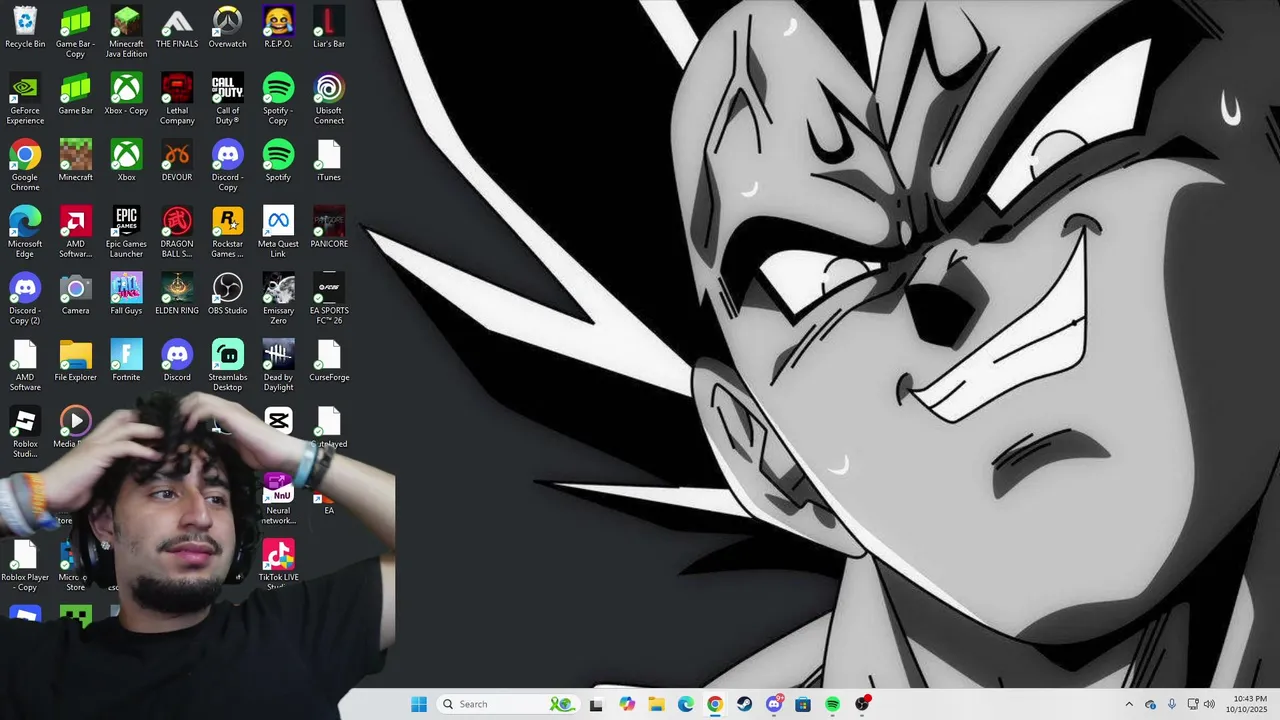Open Microsoft Store taskbar icon
Viewport: 1280px width, 720px height.
803,704
